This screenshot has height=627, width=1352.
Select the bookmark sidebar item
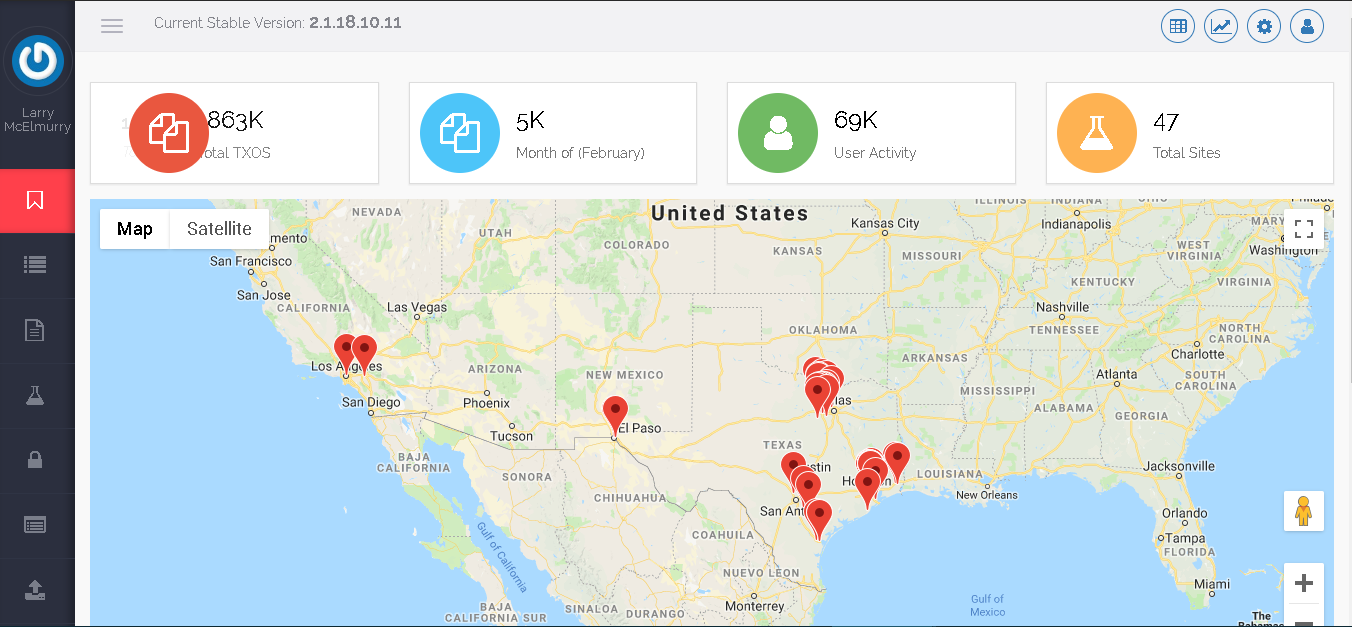pos(36,201)
